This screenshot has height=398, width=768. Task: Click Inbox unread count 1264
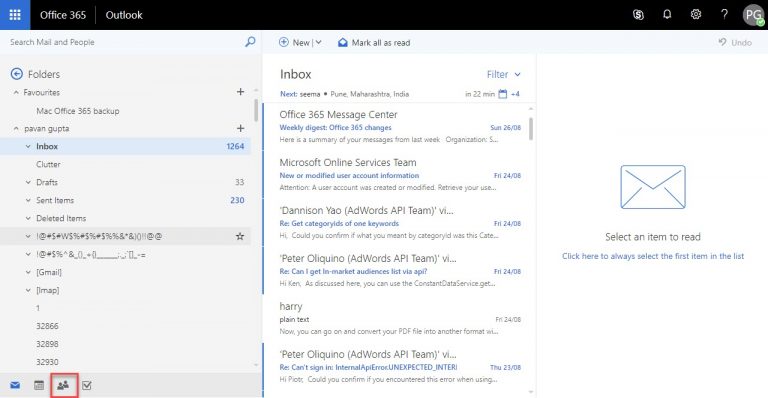click(235, 146)
